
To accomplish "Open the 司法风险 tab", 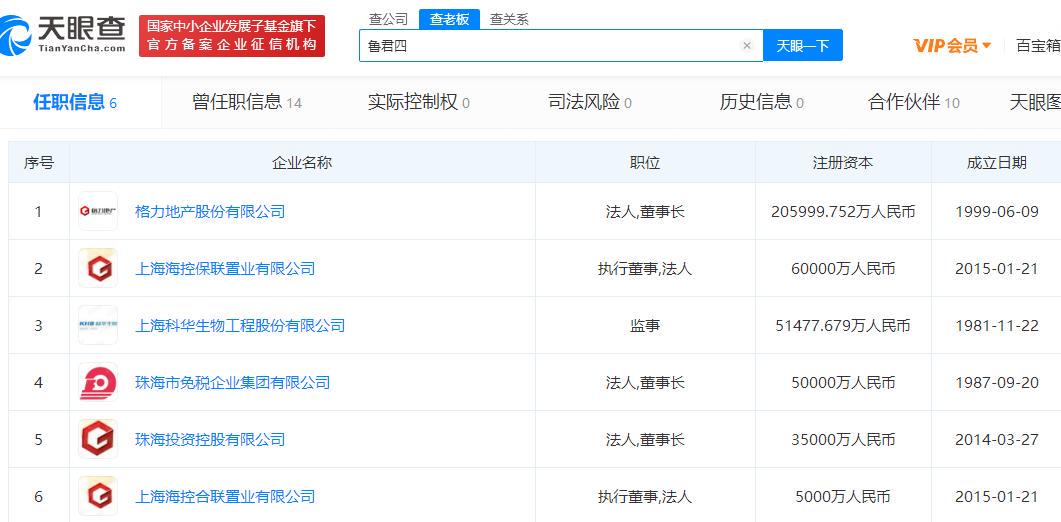I will point(590,102).
